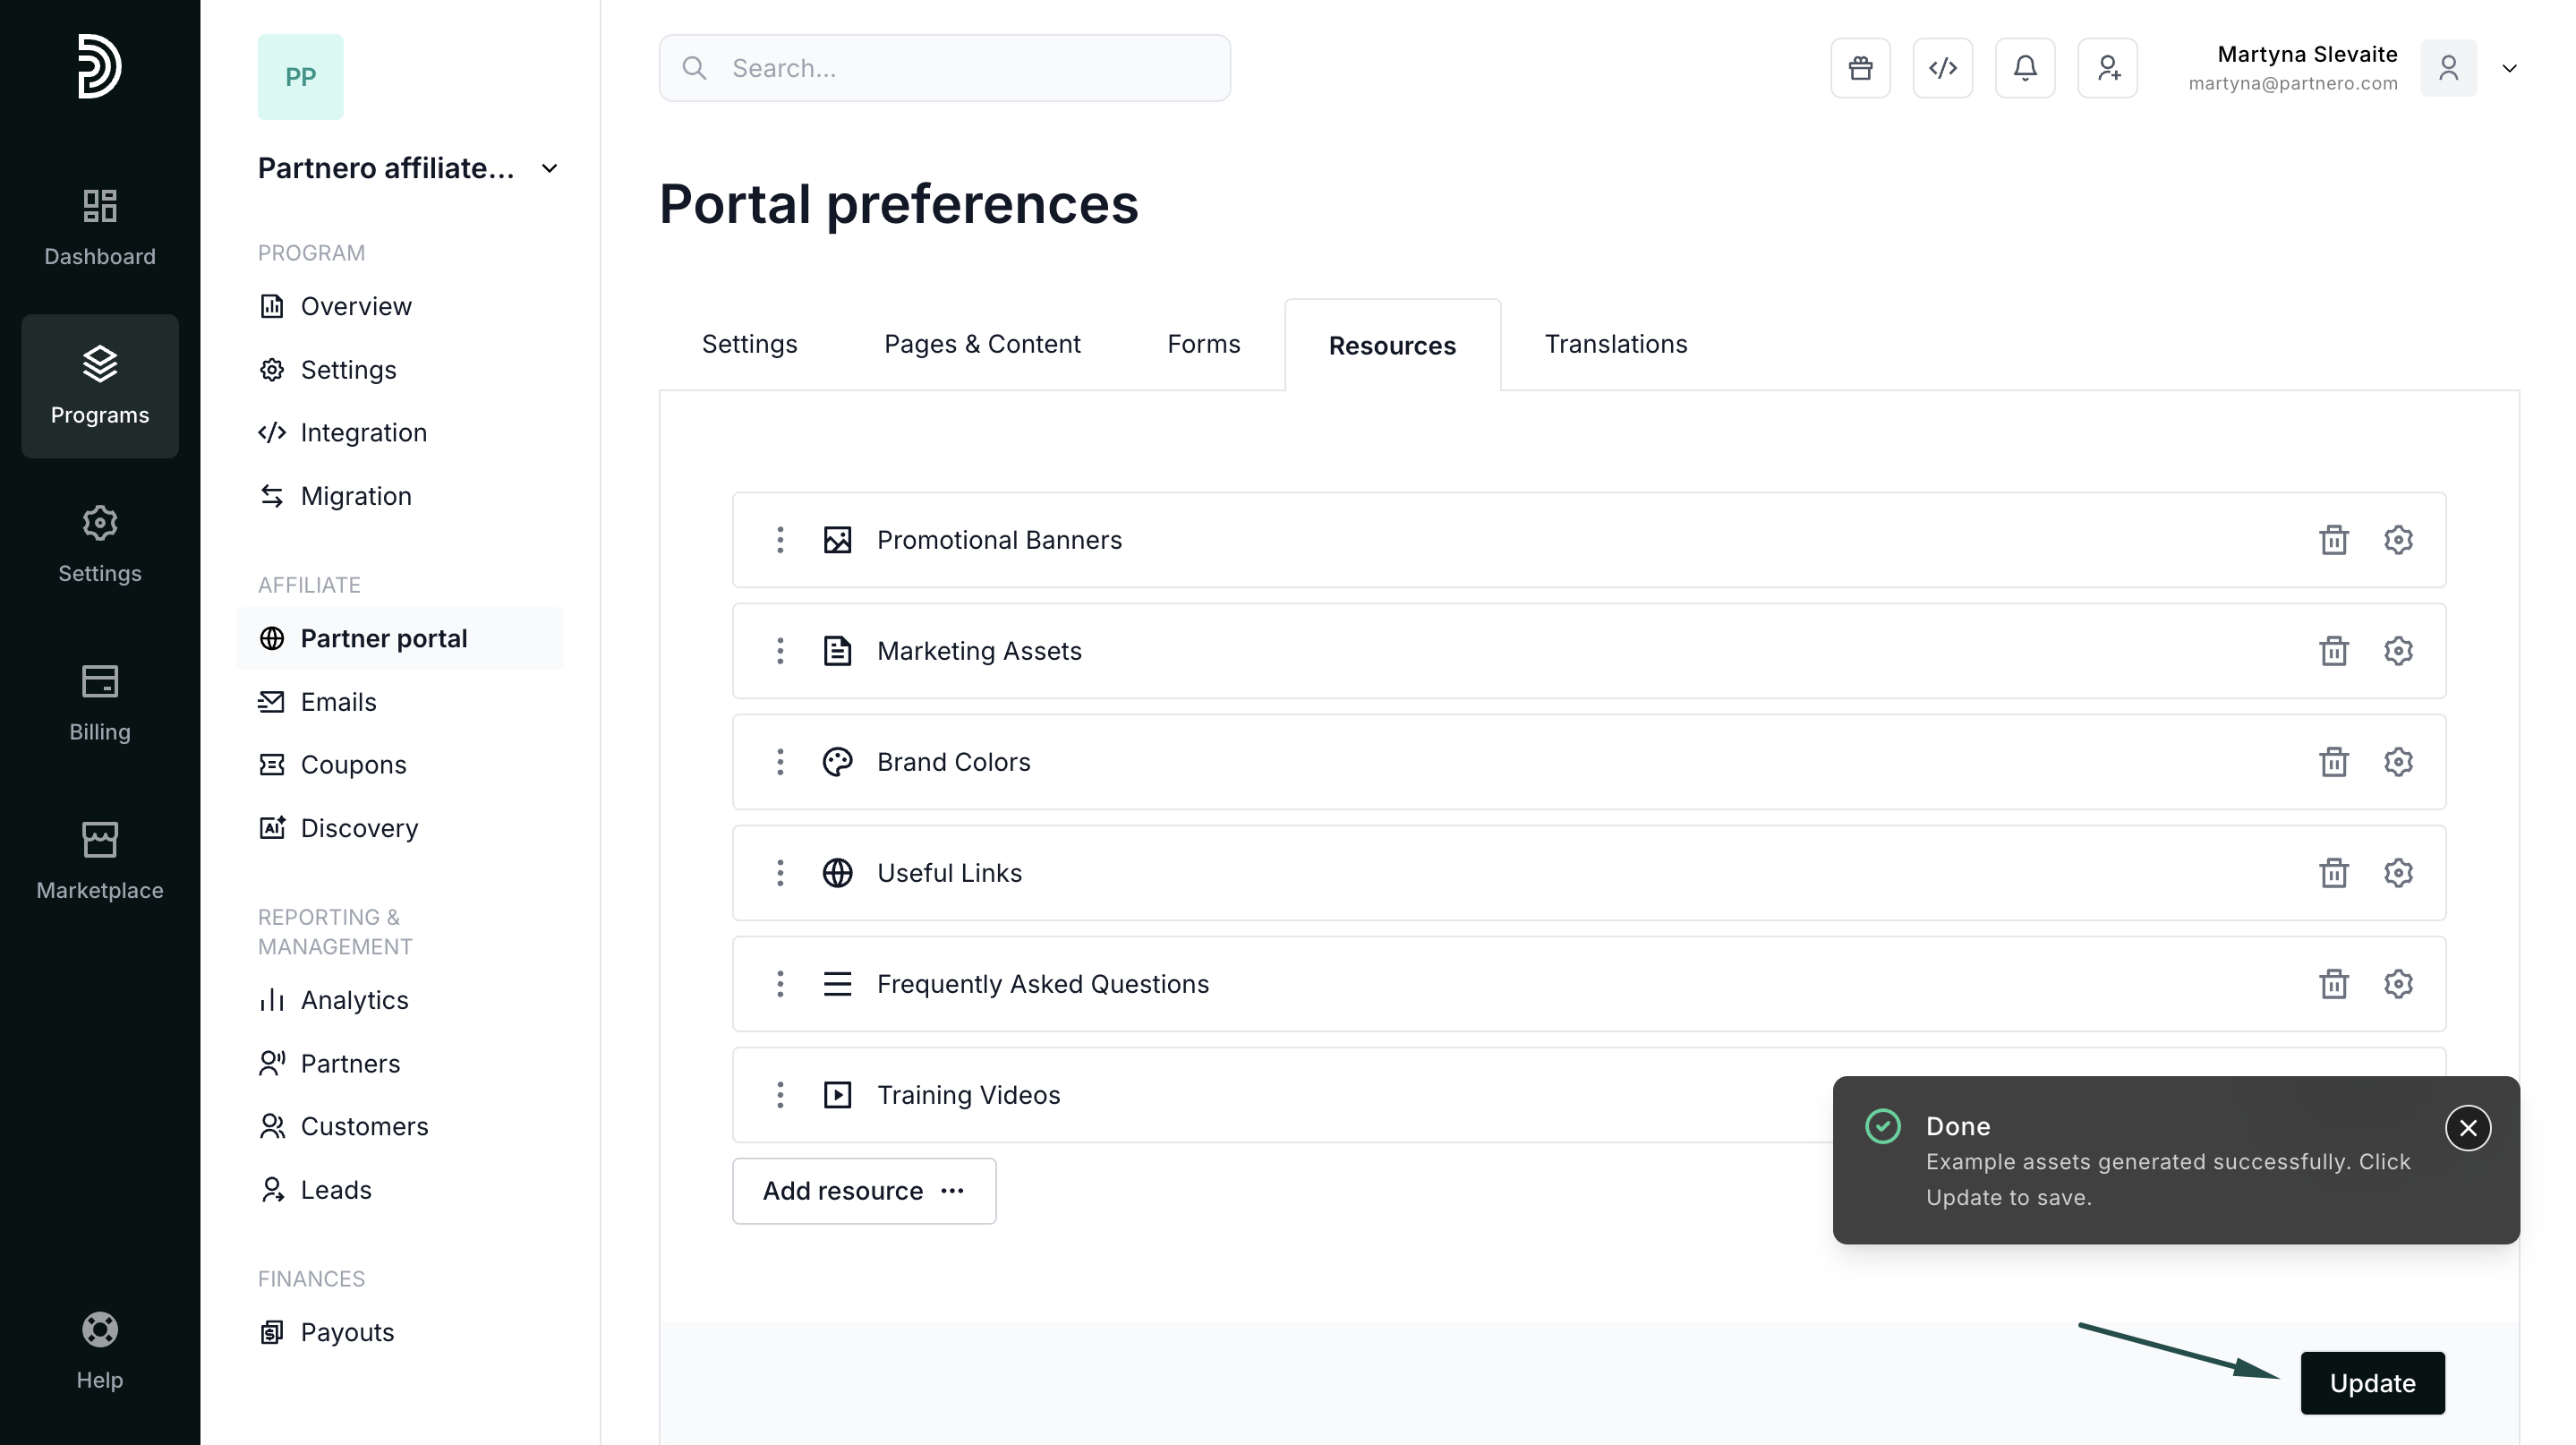Switch to the Translations tab
The height and width of the screenshot is (1445, 2576).
tap(1615, 344)
